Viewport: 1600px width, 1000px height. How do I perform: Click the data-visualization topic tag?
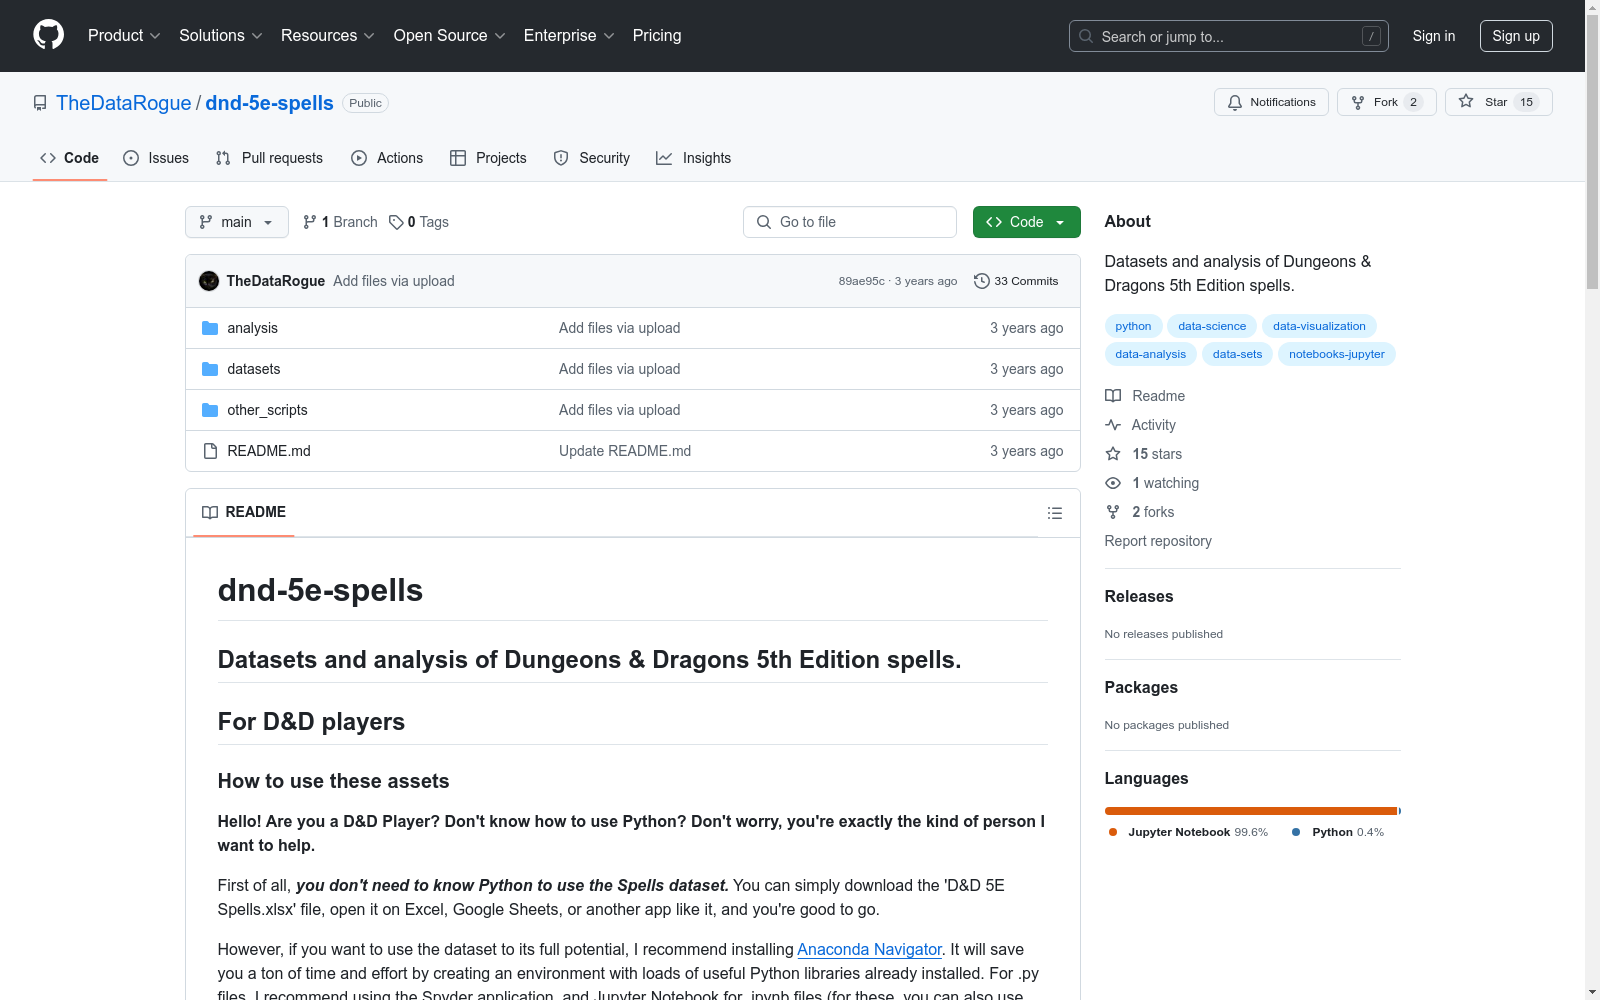[1319, 326]
